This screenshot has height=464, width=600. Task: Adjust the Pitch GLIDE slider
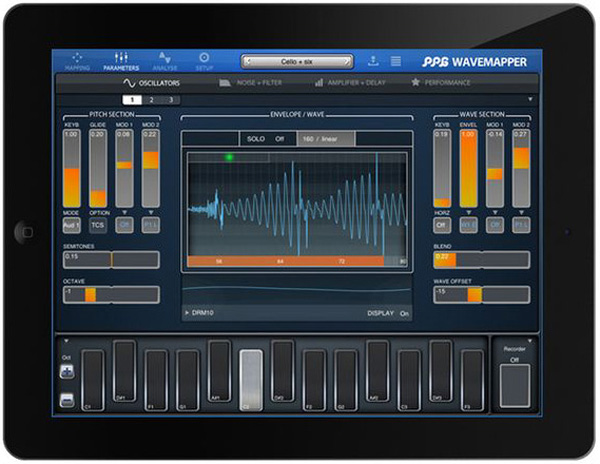(x=98, y=168)
